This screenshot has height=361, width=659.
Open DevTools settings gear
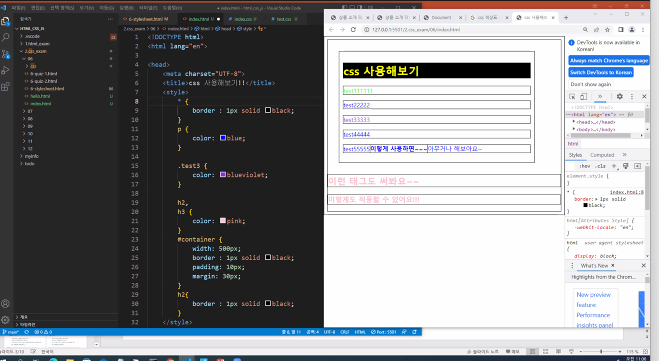click(620, 97)
